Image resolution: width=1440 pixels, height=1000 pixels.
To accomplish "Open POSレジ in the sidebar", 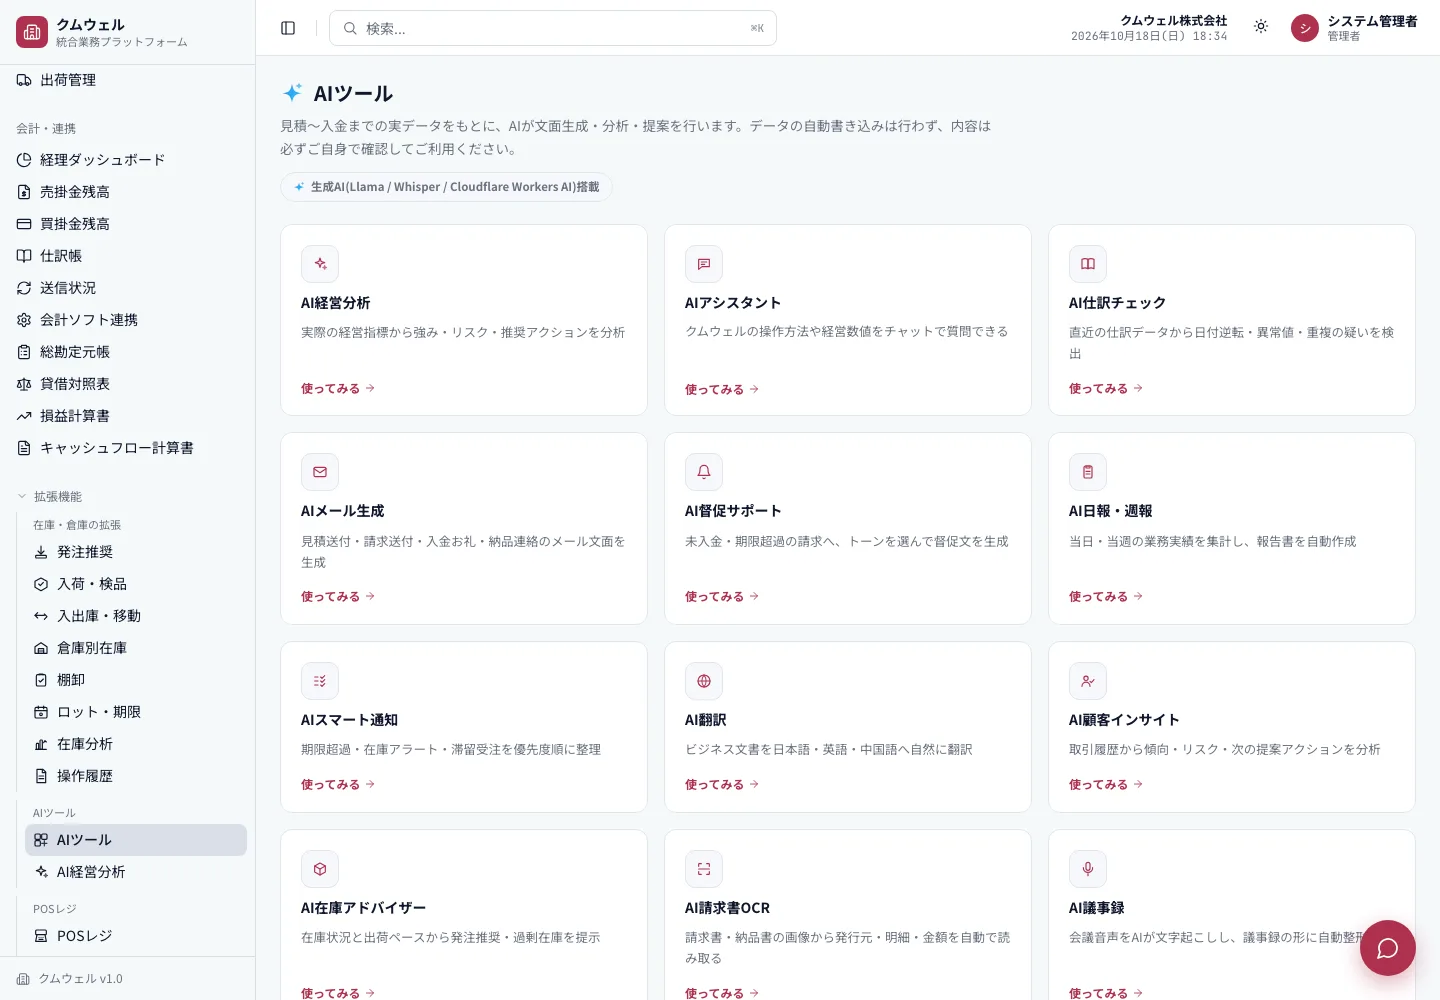I will (136, 936).
